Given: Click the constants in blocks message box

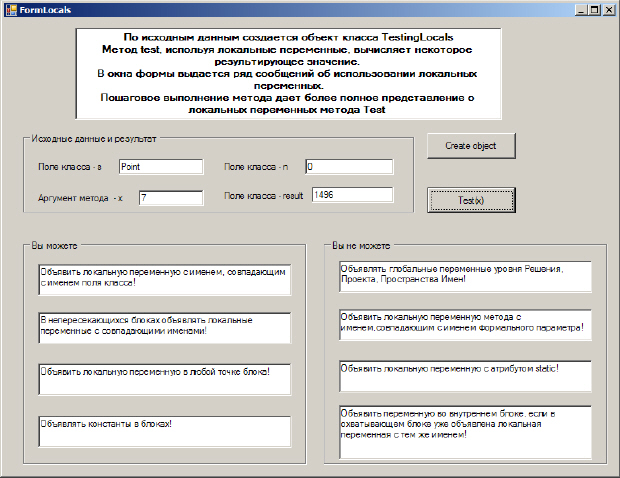Looking at the screenshot, I should tap(165, 431).
